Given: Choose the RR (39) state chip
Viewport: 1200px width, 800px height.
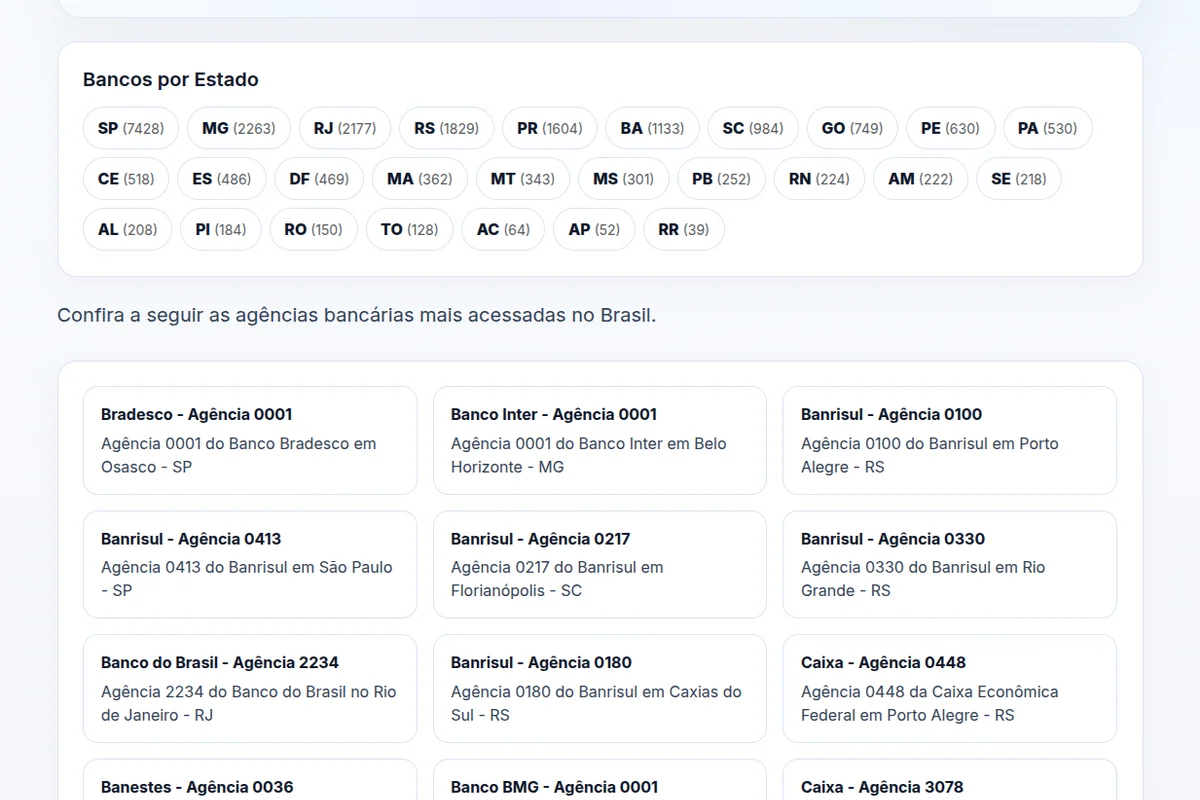Looking at the screenshot, I should (x=684, y=229).
